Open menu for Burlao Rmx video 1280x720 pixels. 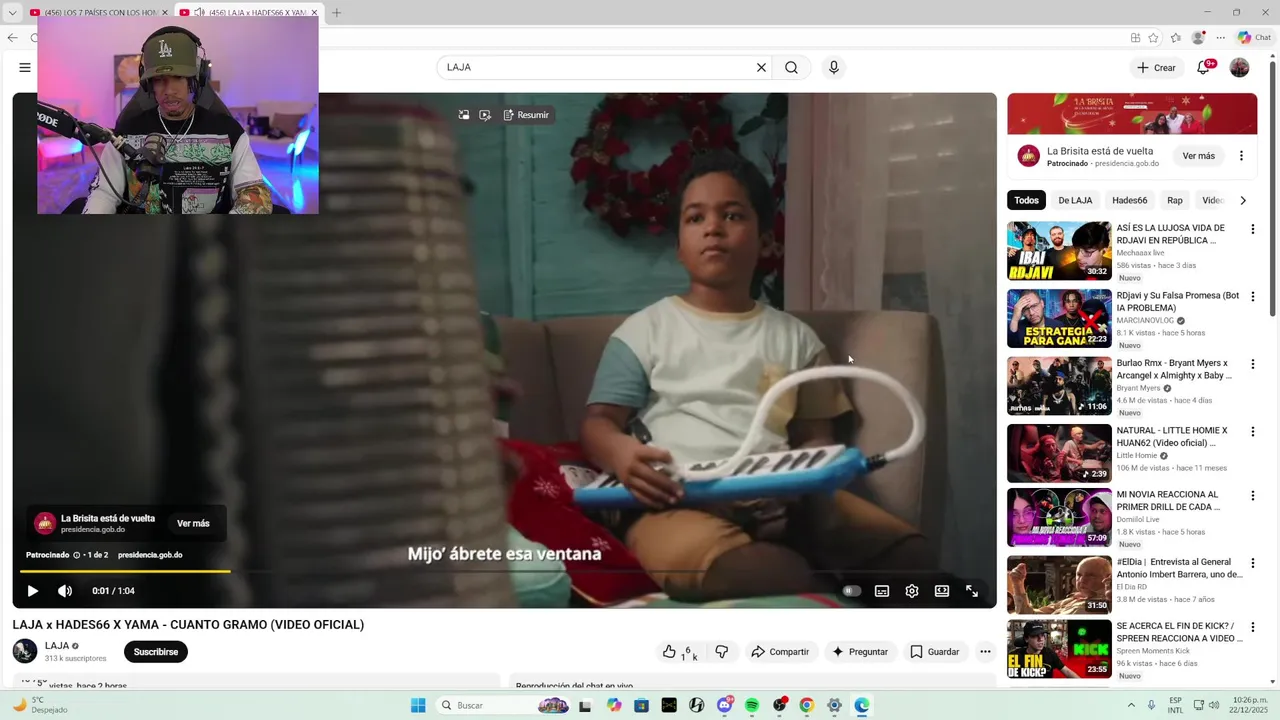pos(1252,364)
